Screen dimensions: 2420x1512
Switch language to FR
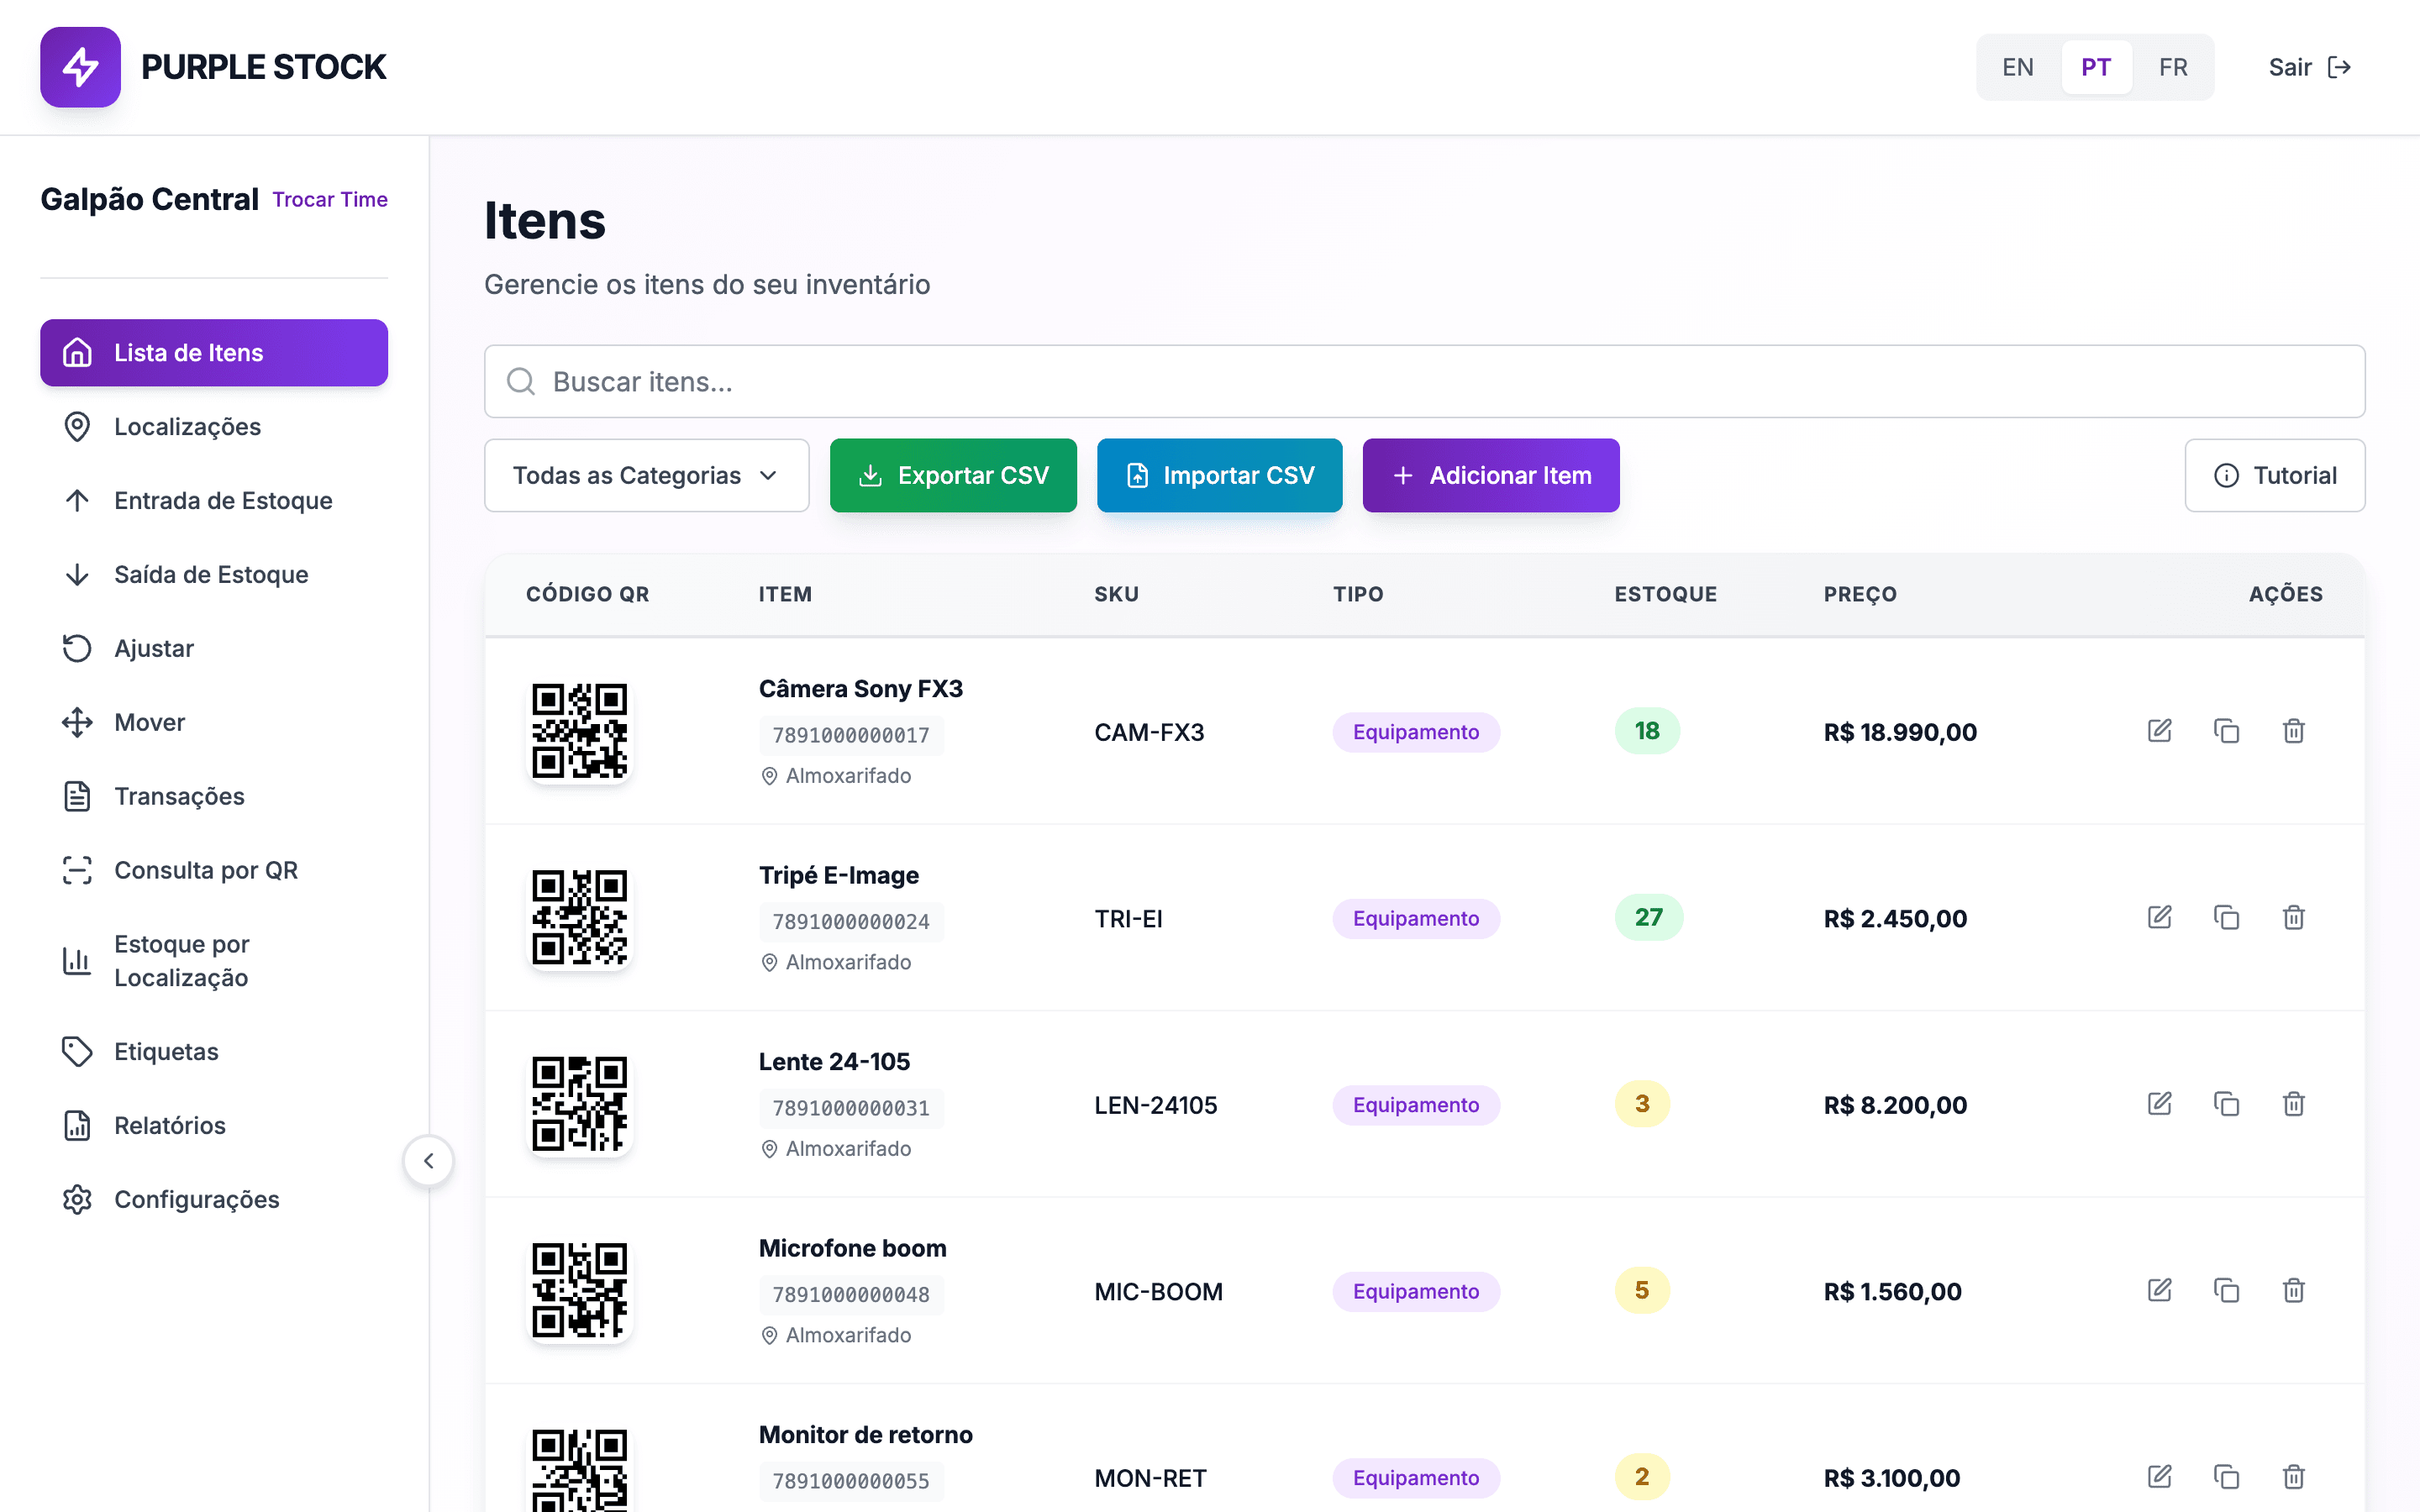pyautogui.click(x=2172, y=67)
